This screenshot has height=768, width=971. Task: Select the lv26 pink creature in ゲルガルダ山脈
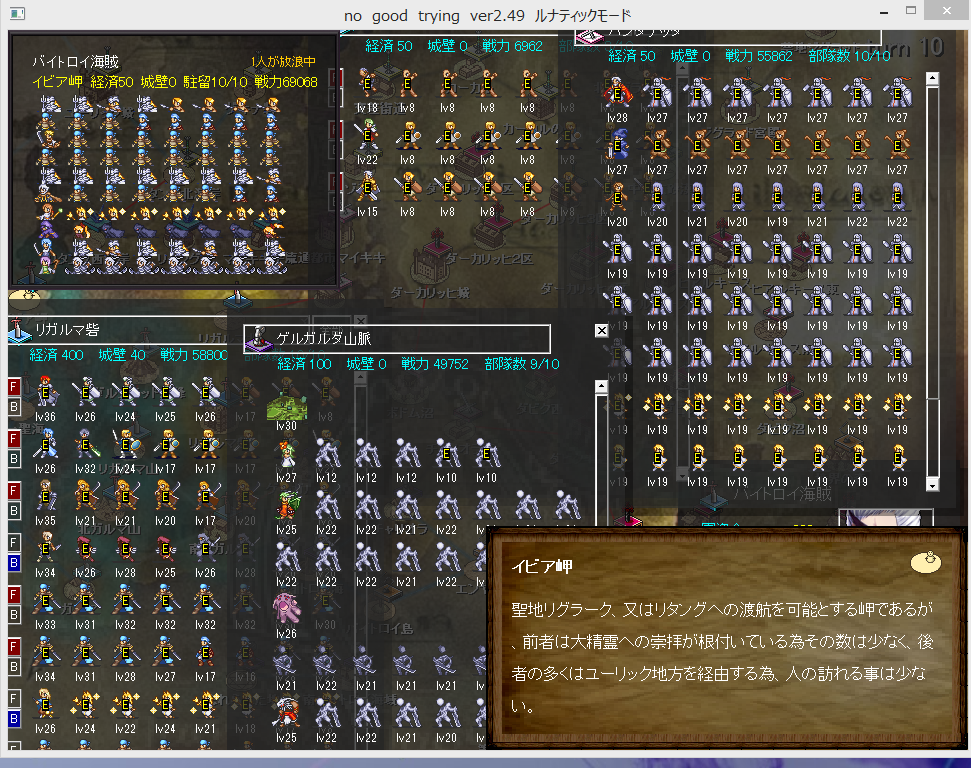(286, 608)
